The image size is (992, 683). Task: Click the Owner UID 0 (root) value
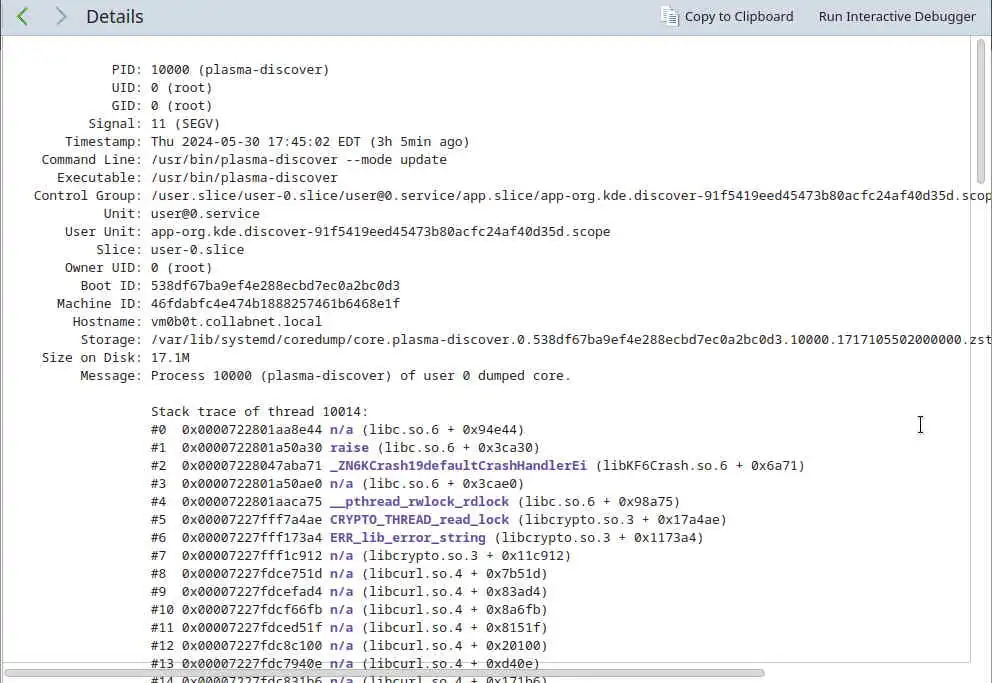pos(182,268)
